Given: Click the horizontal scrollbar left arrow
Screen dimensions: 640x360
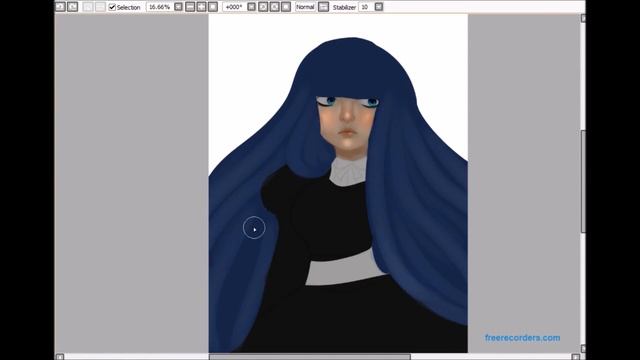Looking at the screenshot, I should tap(60, 357).
